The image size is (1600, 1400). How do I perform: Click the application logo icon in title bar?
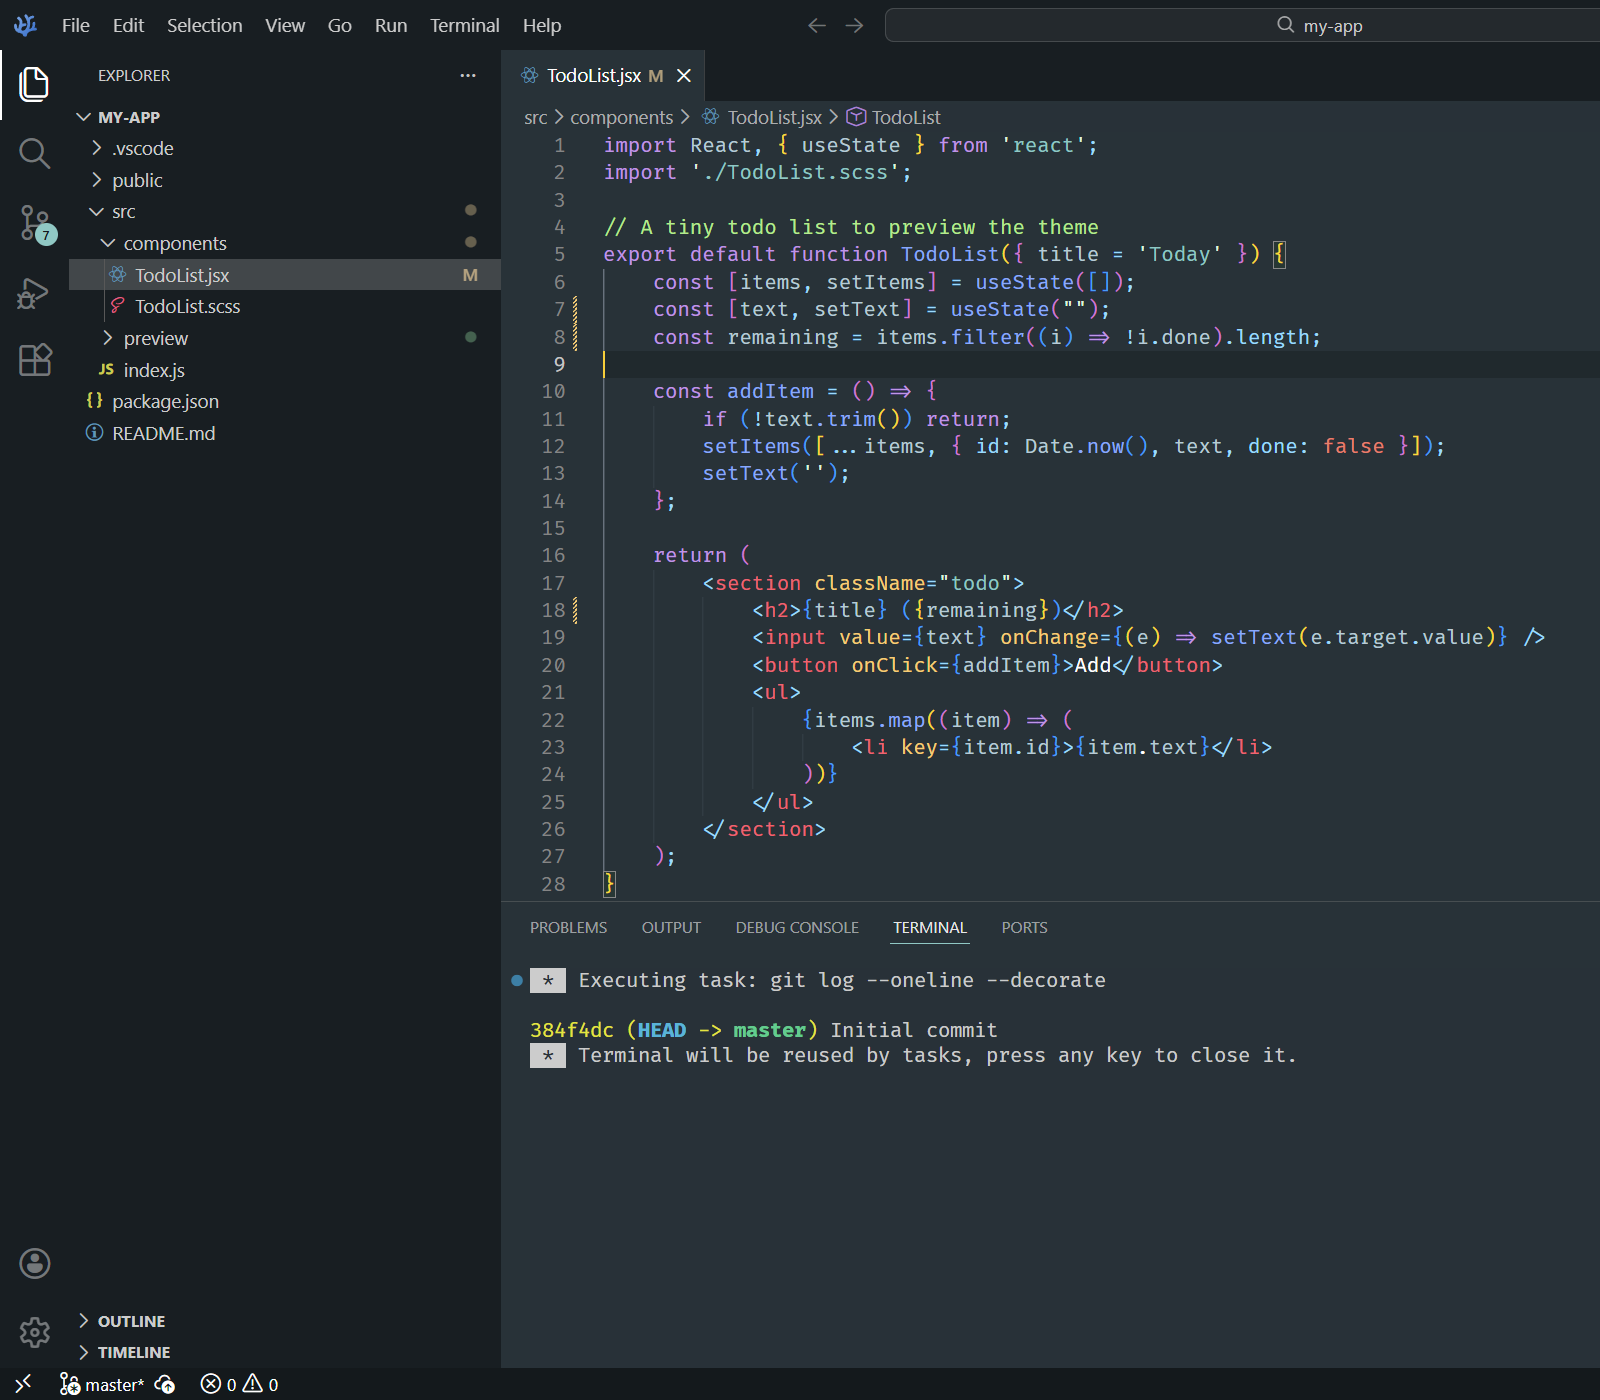pyautogui.click(x=25, y=25)
